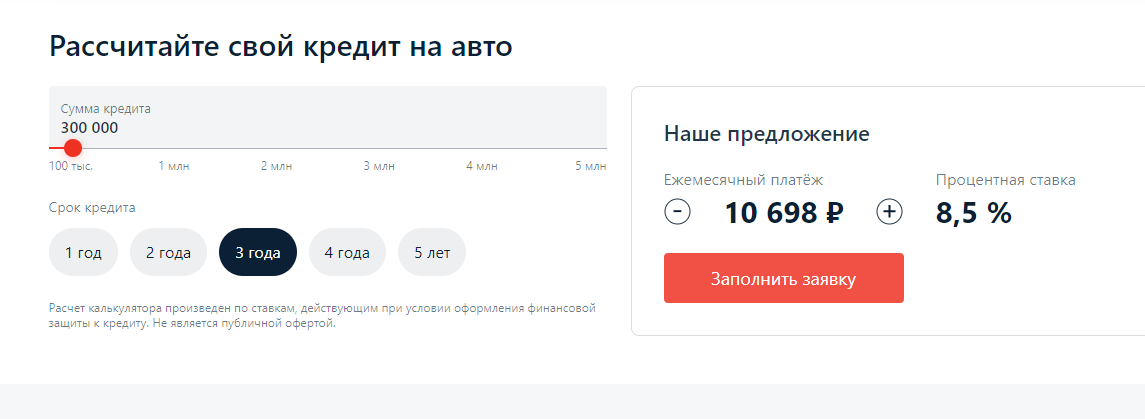Pick the 4 года loan term
Viewport: 1145px width, 419px height.
pyautogui.click(x=347, y=252)
